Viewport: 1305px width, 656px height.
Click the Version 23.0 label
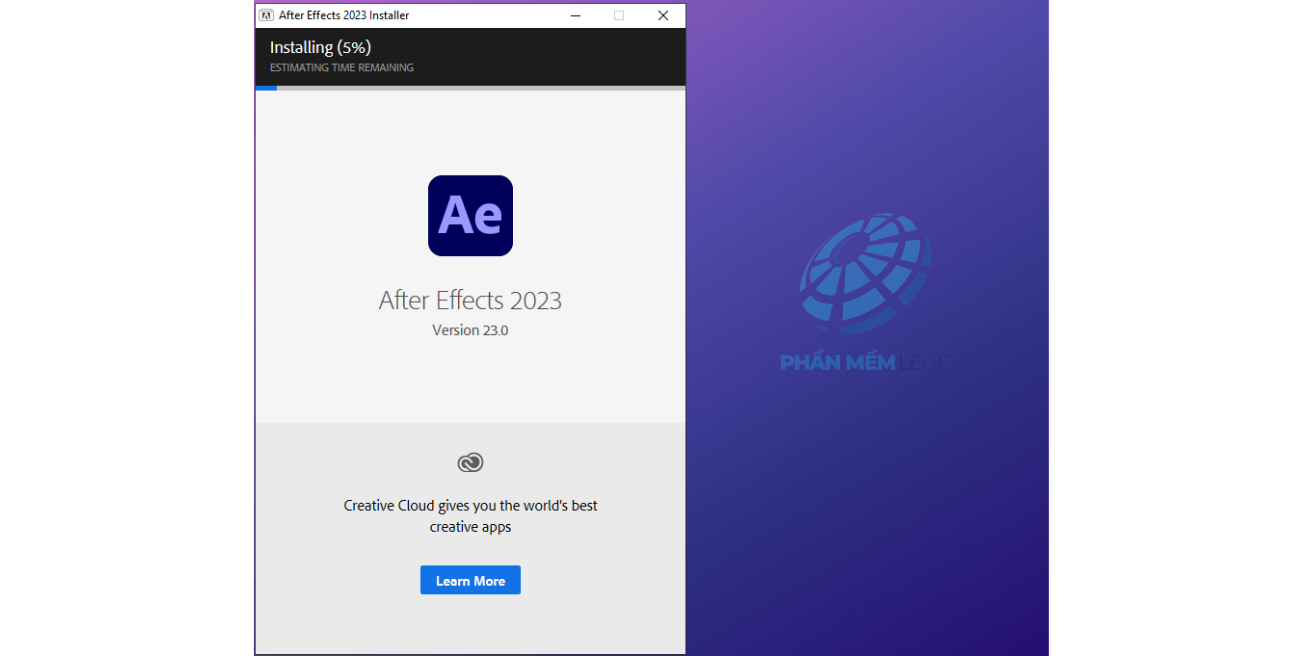pyautogui.click(x=470, y=330)
